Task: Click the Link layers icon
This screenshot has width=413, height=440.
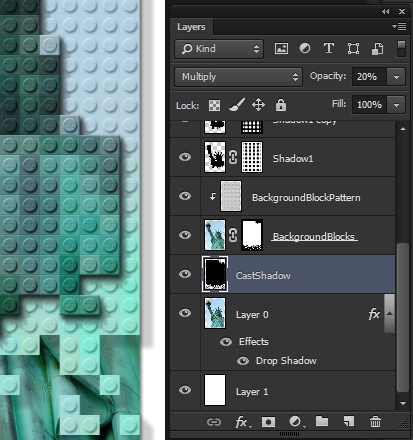Action: [x=214, y=422]
